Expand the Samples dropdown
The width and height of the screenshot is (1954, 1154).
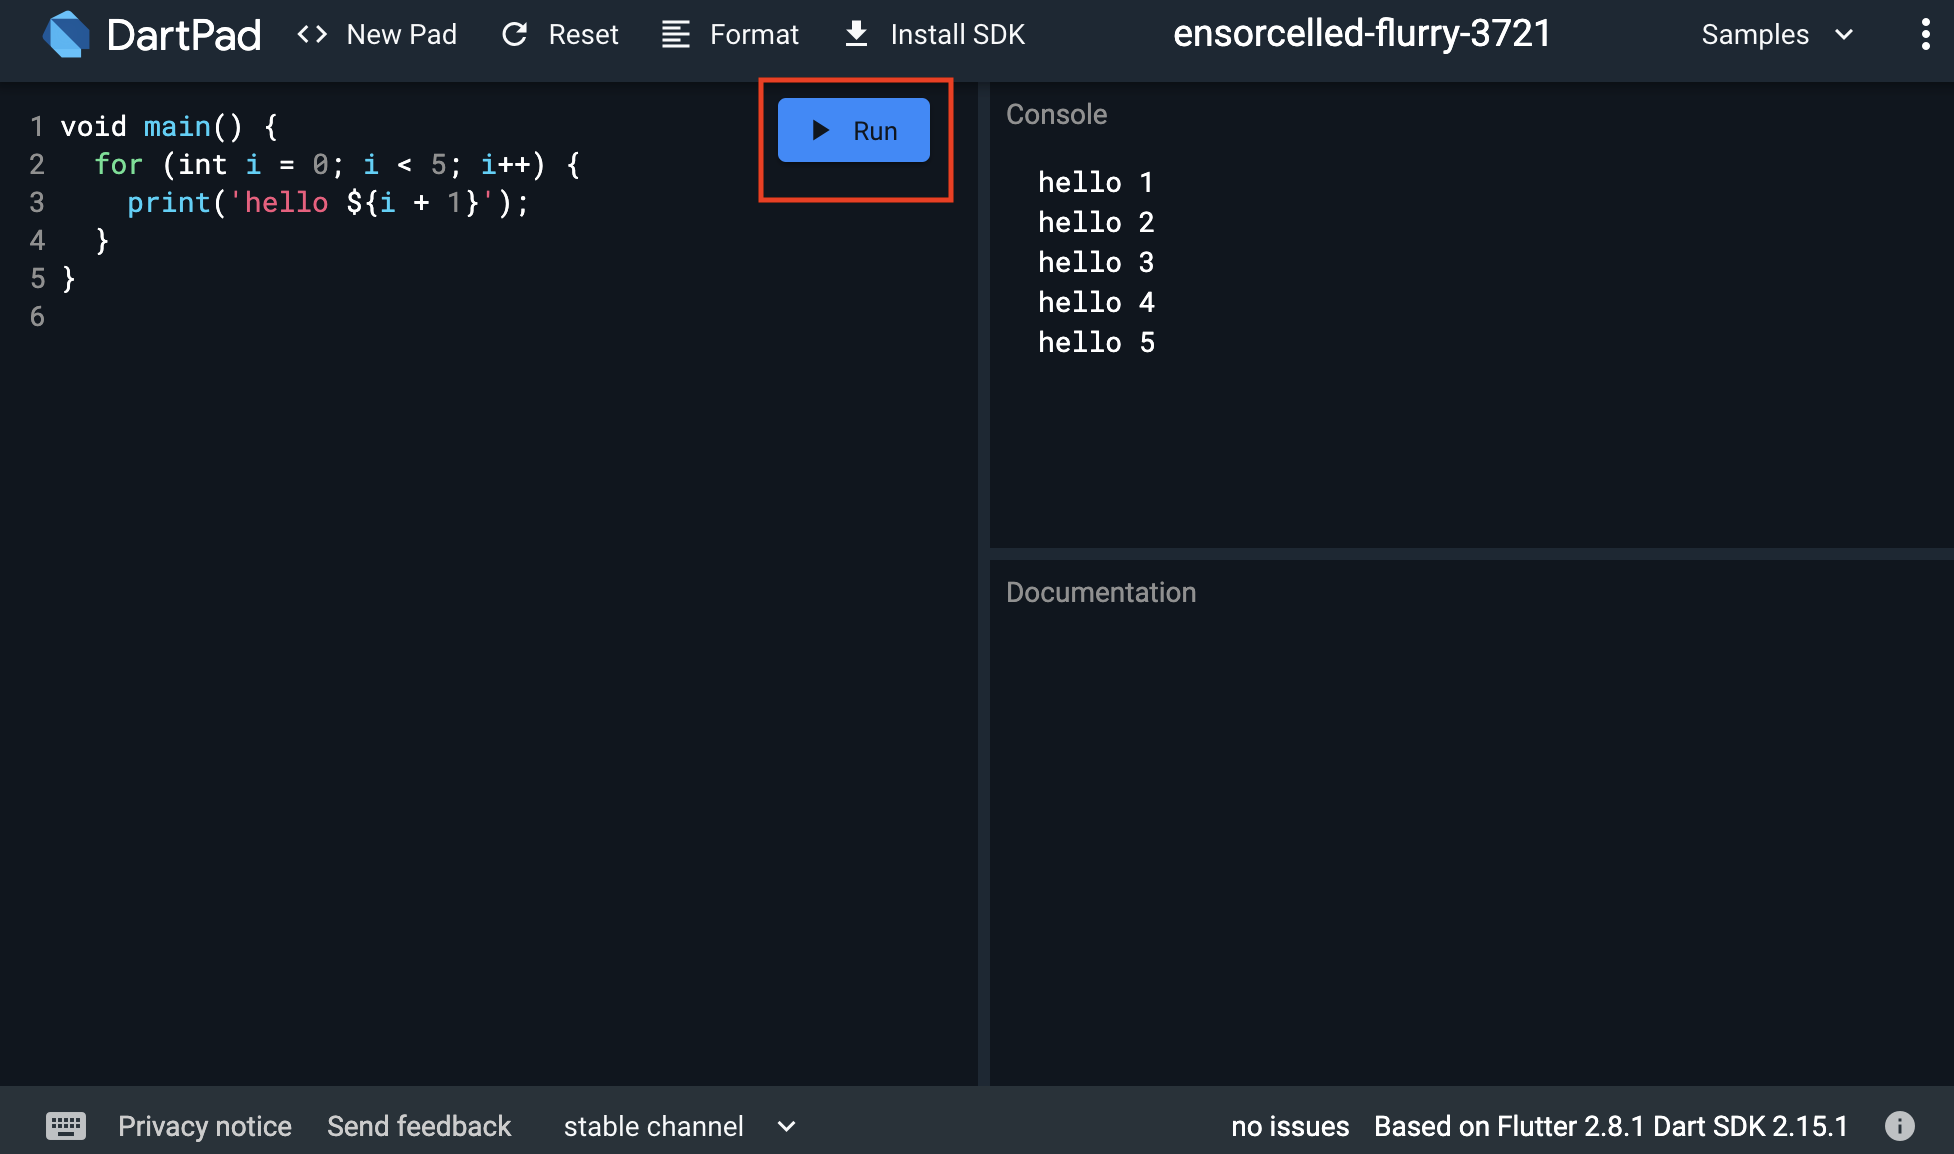click(x=1755, y=35)
